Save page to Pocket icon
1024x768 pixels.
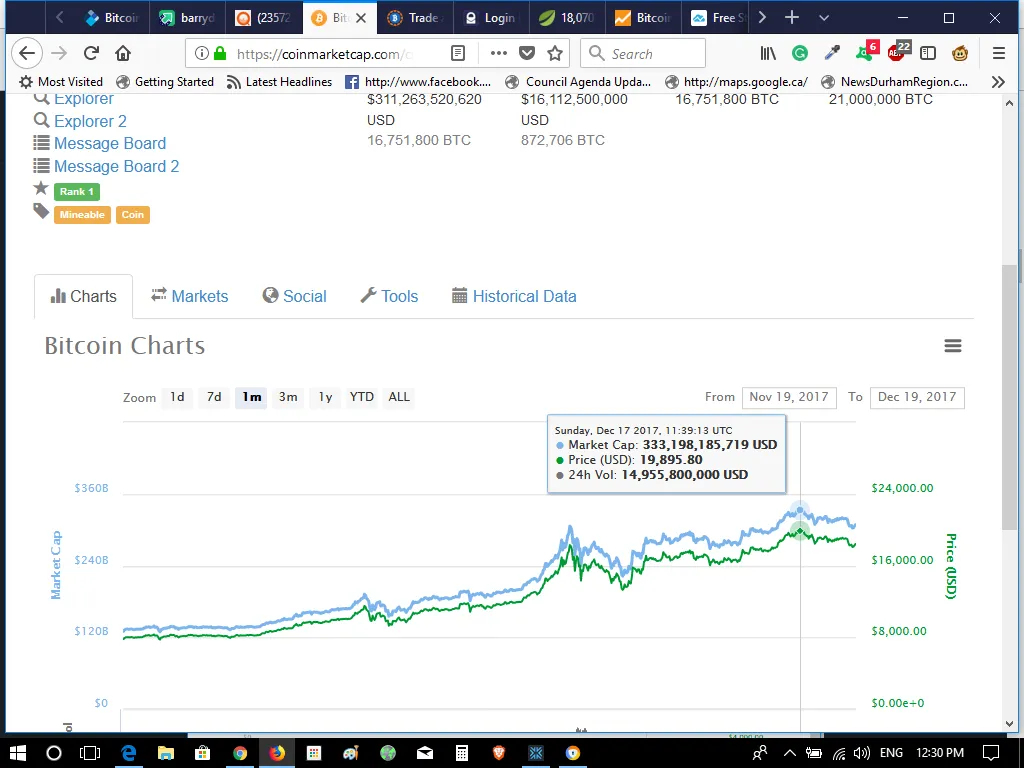click(527, 54)
